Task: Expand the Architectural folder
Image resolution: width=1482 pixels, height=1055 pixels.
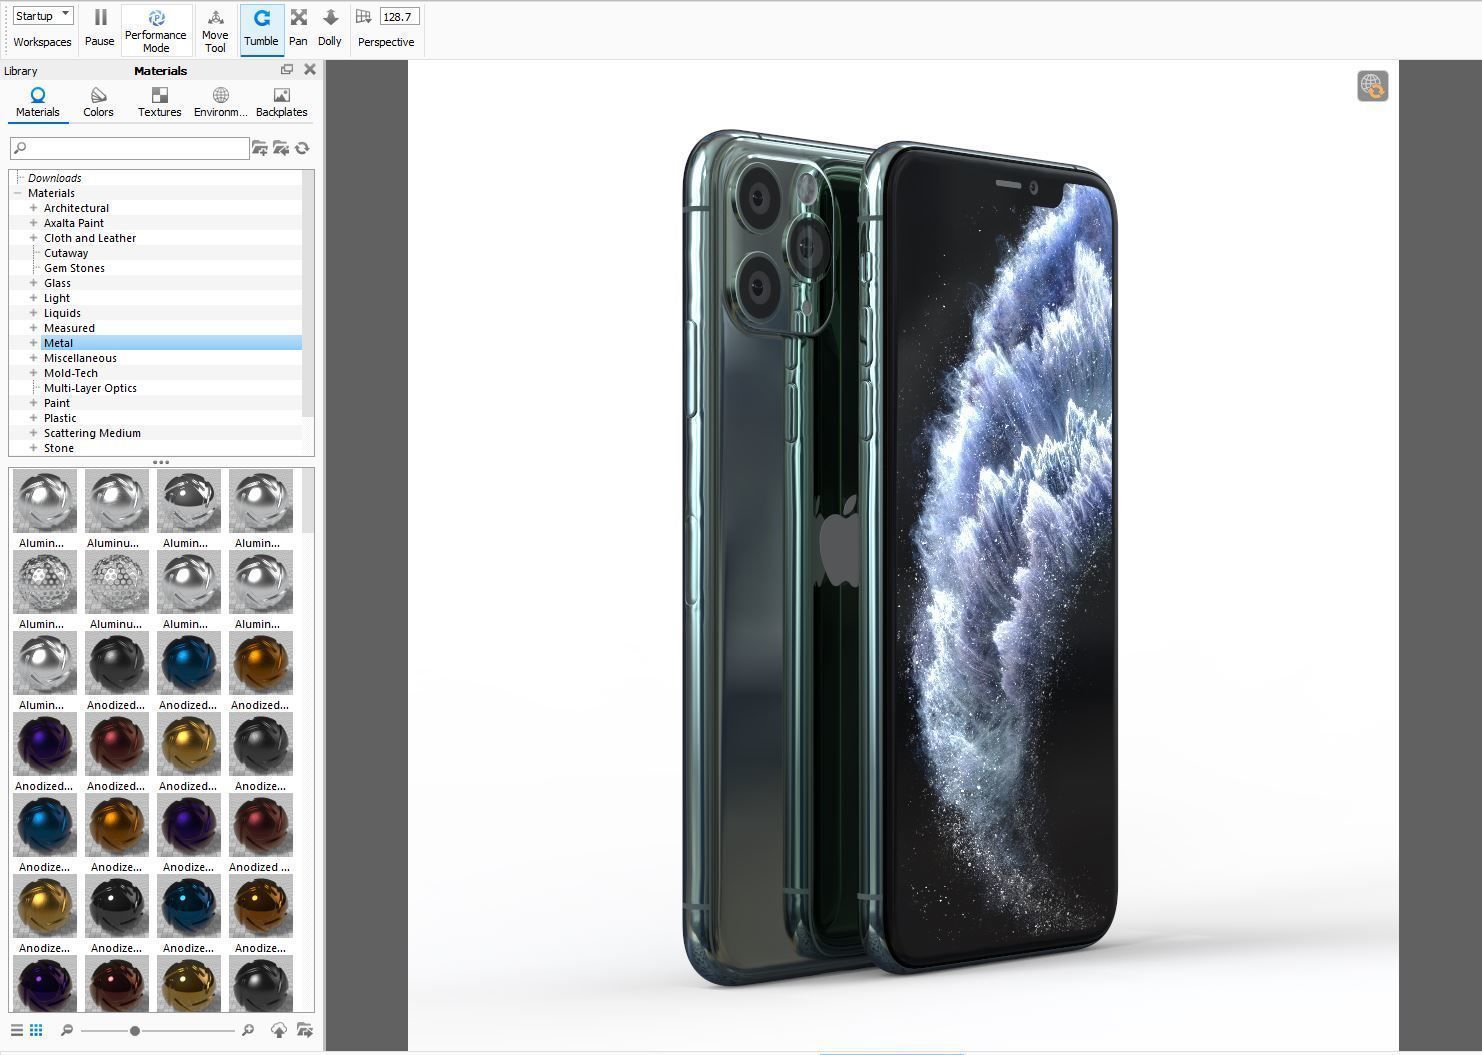Action: tap(34, 208)
